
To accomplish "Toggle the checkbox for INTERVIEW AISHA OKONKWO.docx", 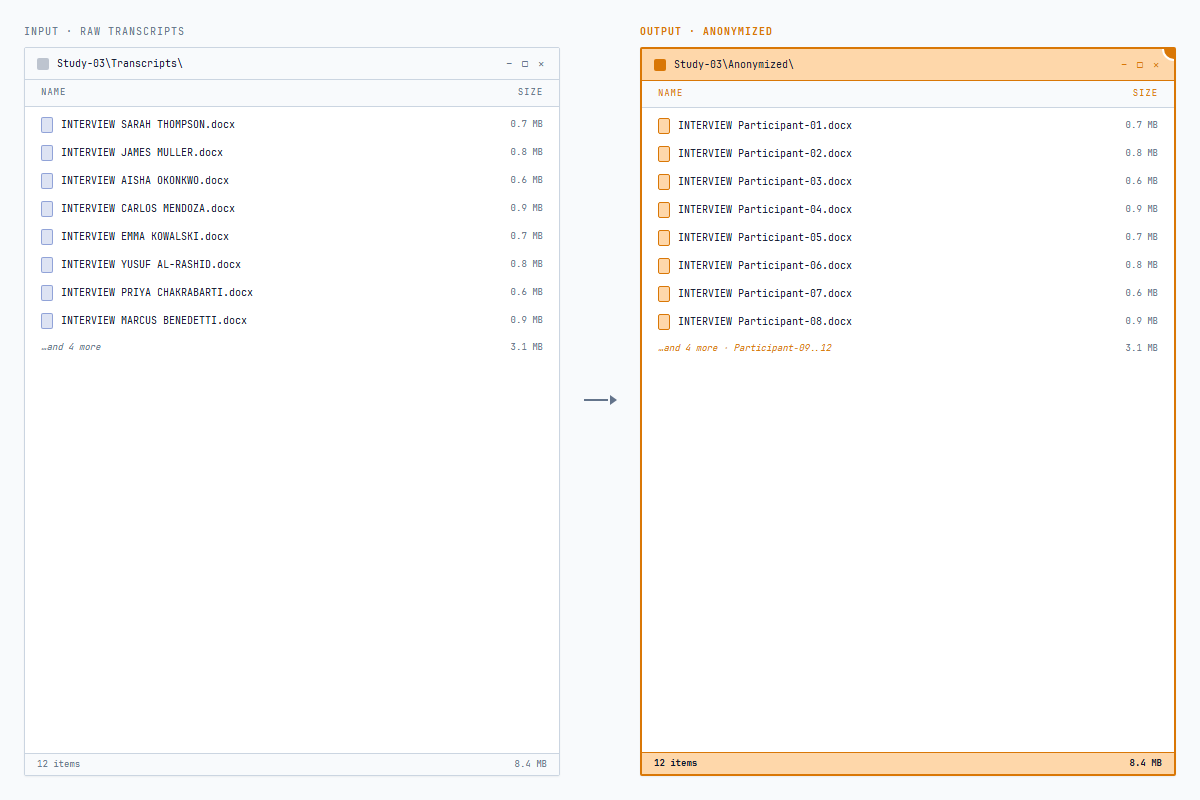I will 46,180.
